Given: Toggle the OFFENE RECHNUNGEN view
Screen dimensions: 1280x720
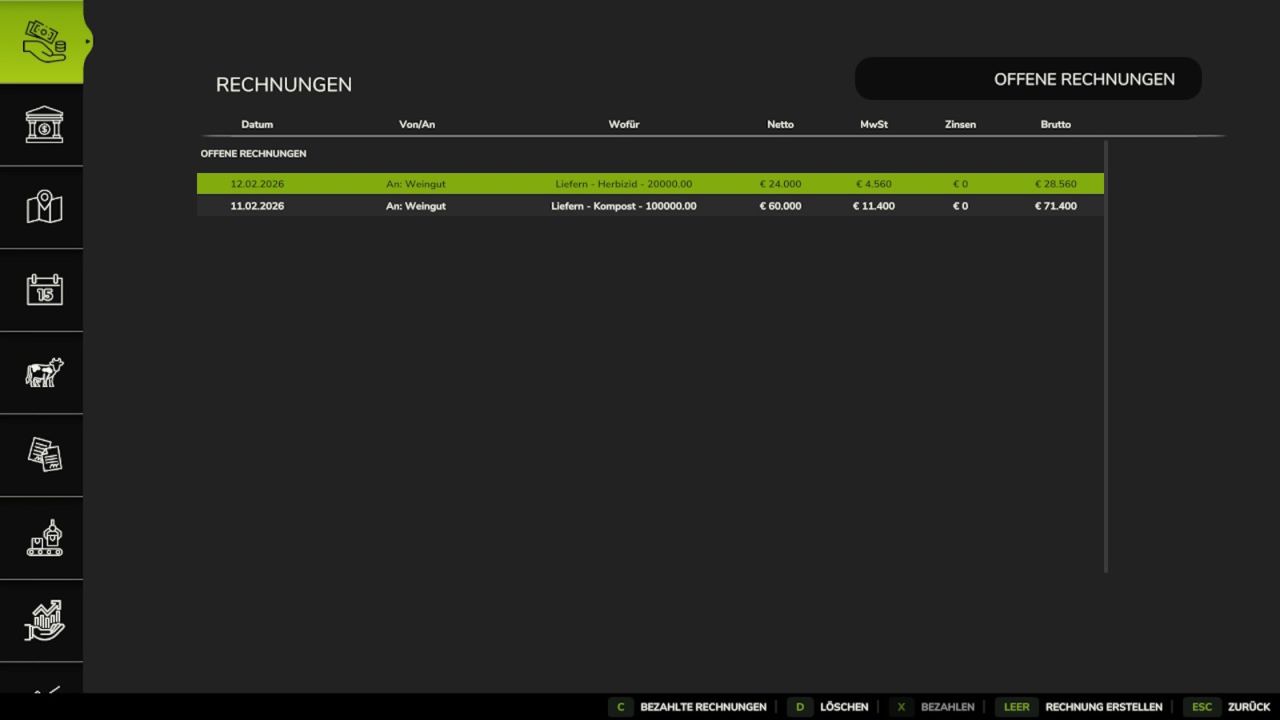Looking at the screenshot, I should tap(1028, 78).
